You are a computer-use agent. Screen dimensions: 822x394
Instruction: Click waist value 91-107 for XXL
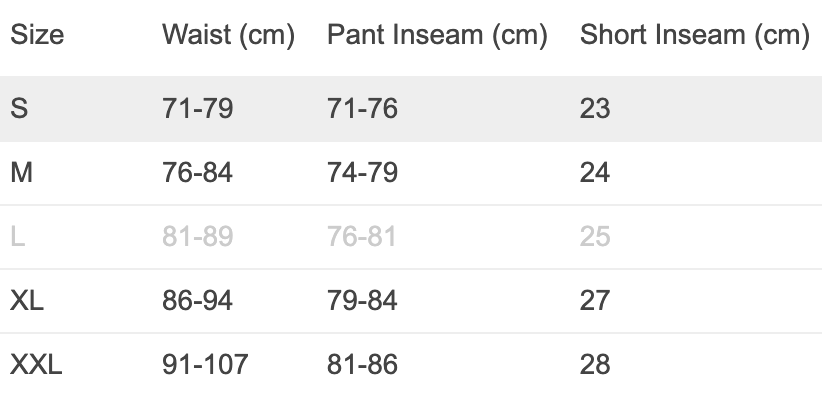coord(205,364)
